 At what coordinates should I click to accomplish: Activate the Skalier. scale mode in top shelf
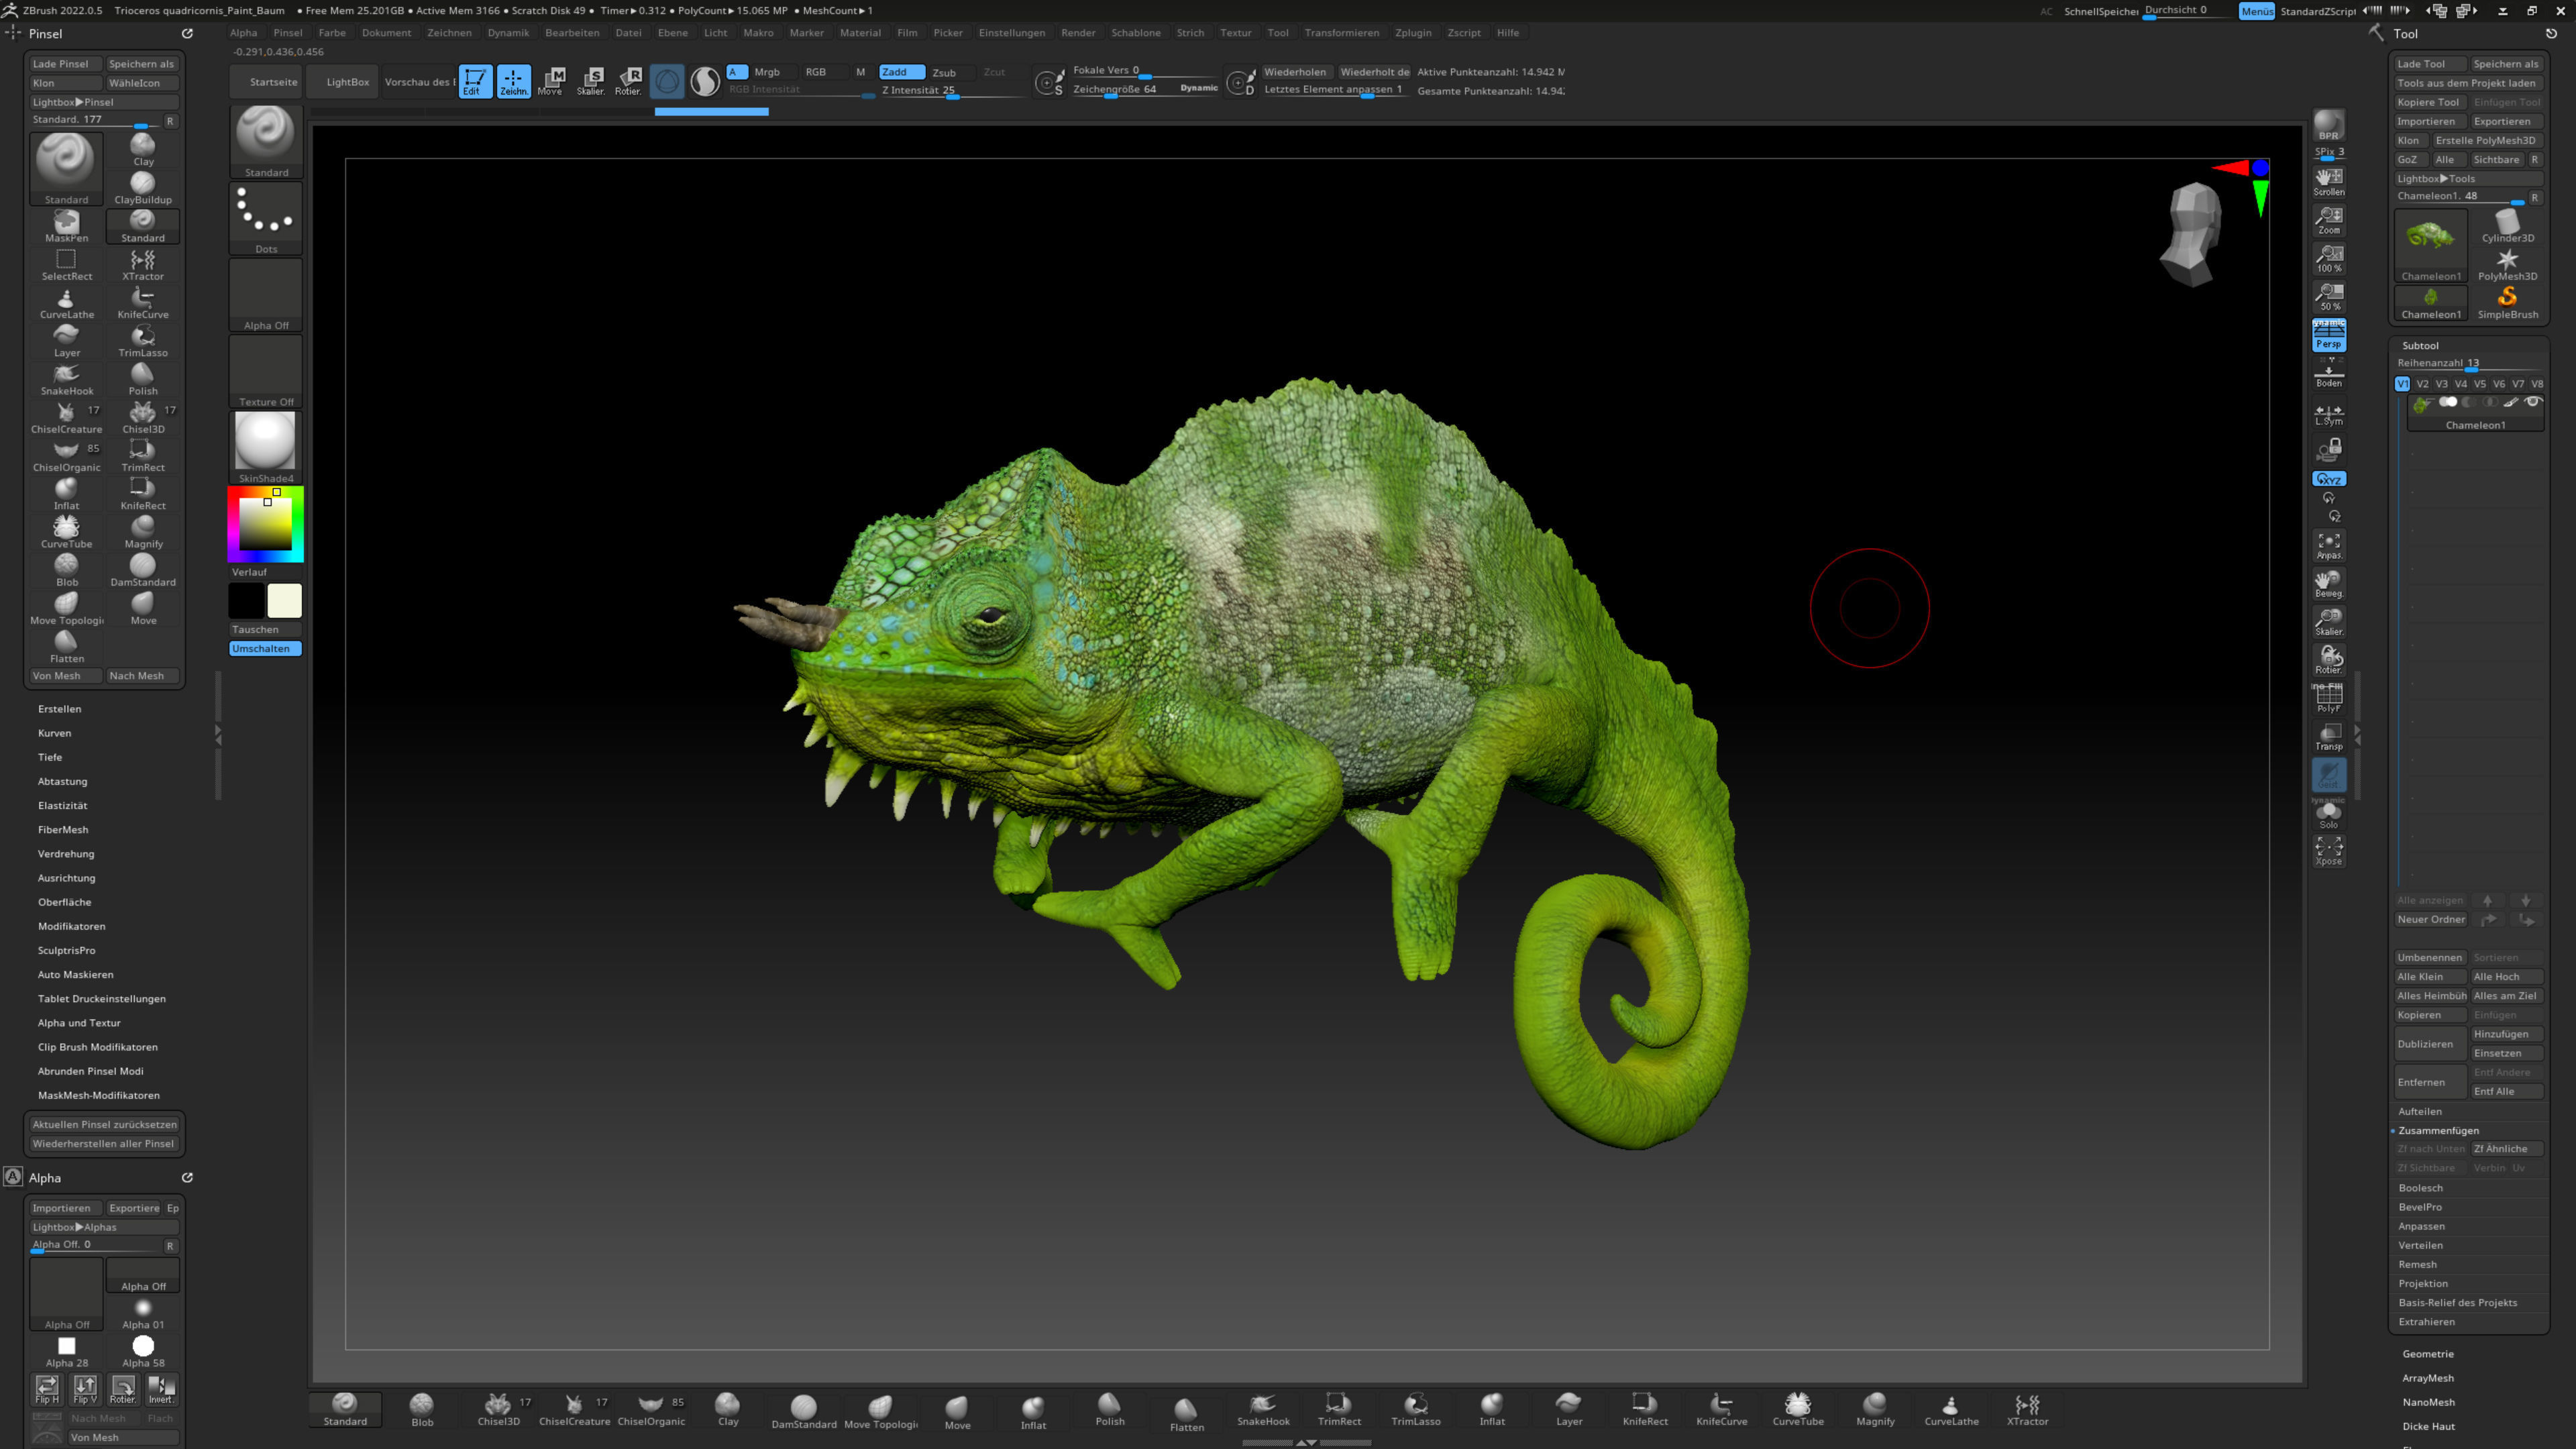tap(590, 81)
